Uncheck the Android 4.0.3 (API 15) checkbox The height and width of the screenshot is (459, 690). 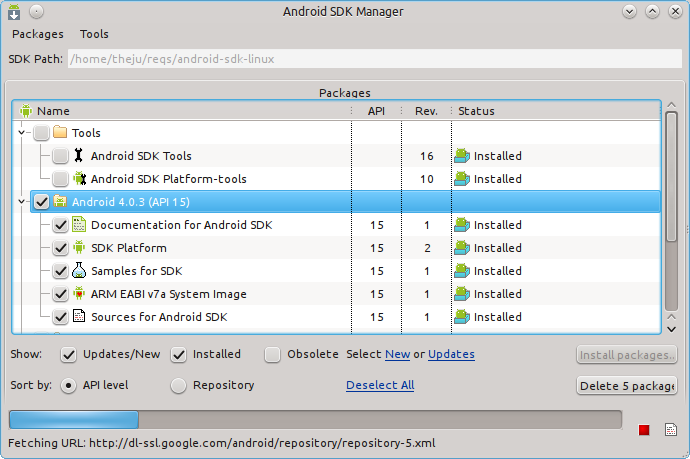tap(41, 202)
